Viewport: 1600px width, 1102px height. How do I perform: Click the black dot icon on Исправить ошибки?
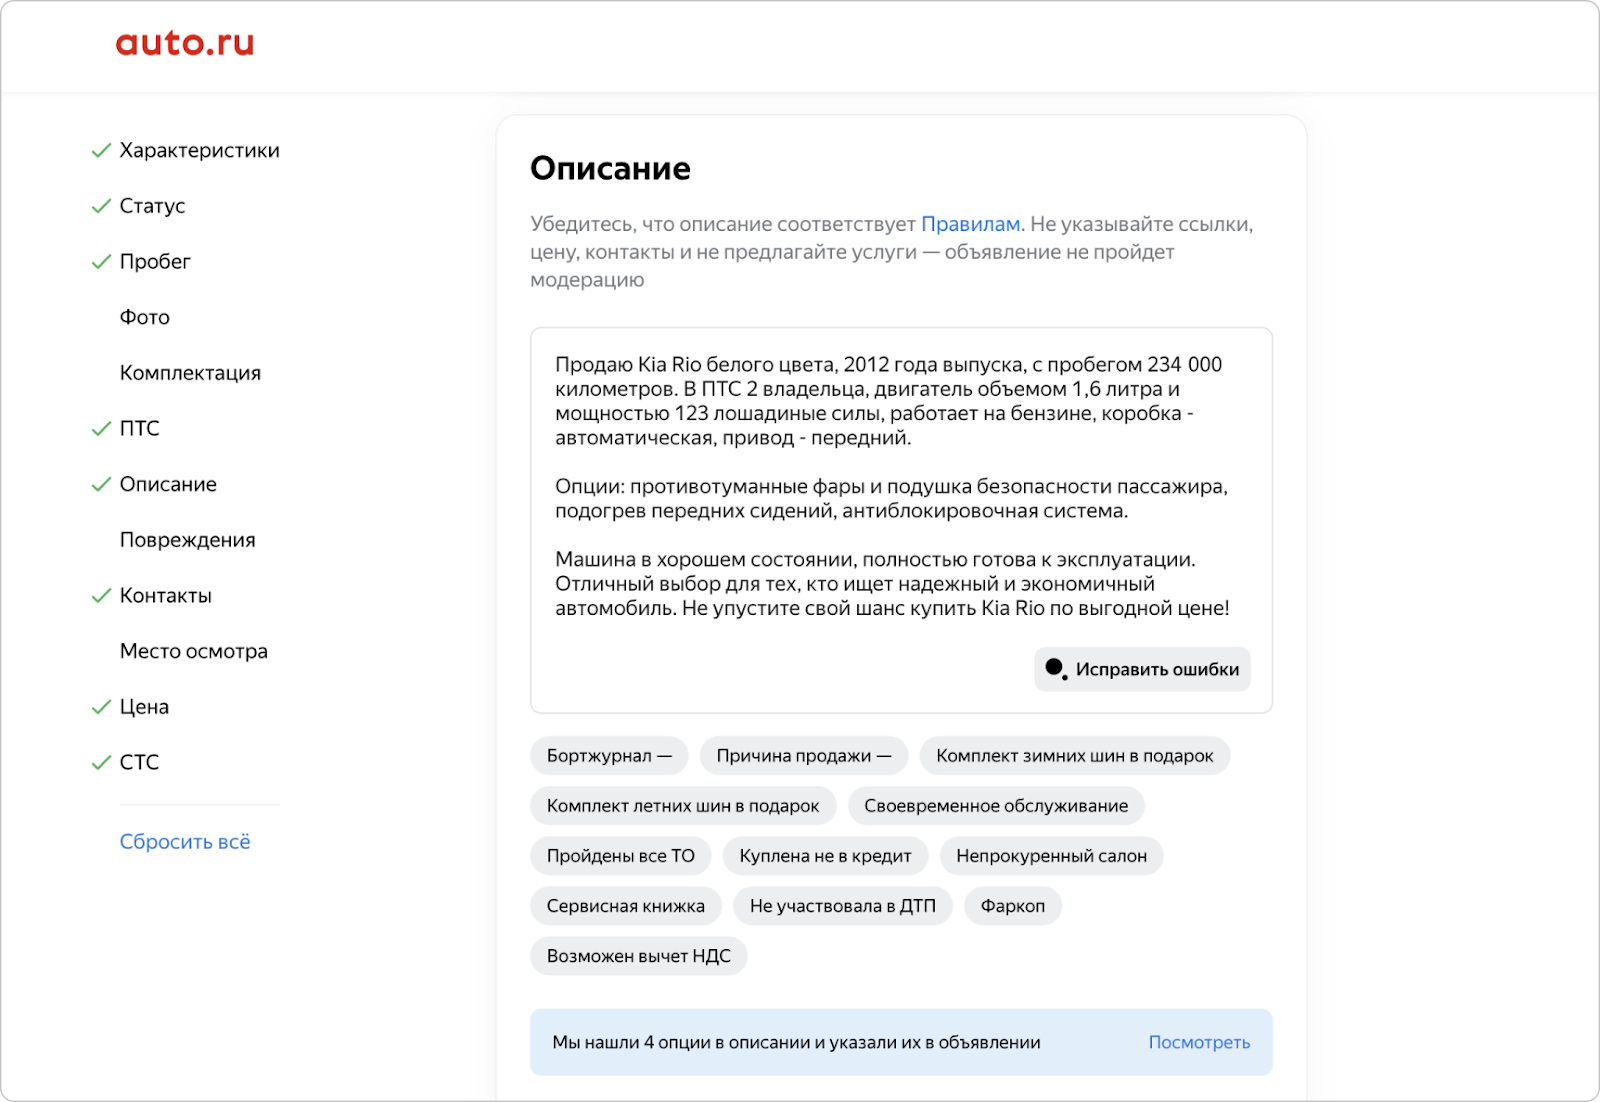(x=1054, y=668)
